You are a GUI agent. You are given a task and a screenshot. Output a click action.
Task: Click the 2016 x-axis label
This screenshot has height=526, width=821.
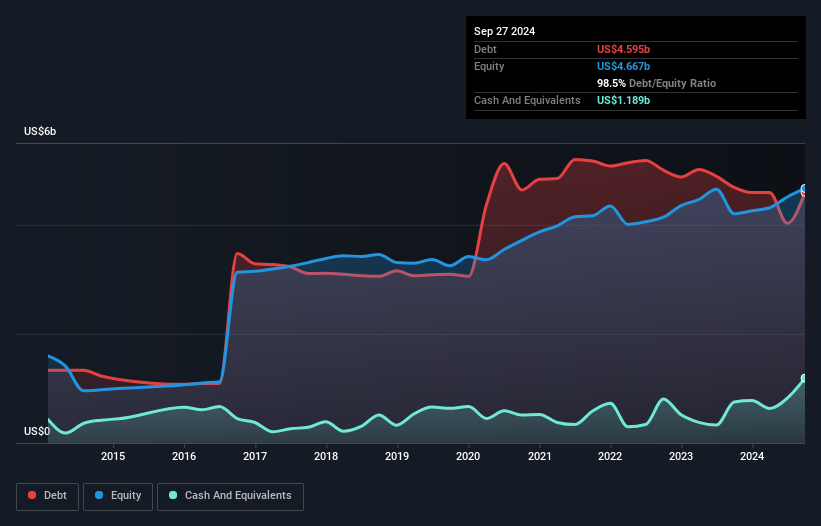click(184, 456)
